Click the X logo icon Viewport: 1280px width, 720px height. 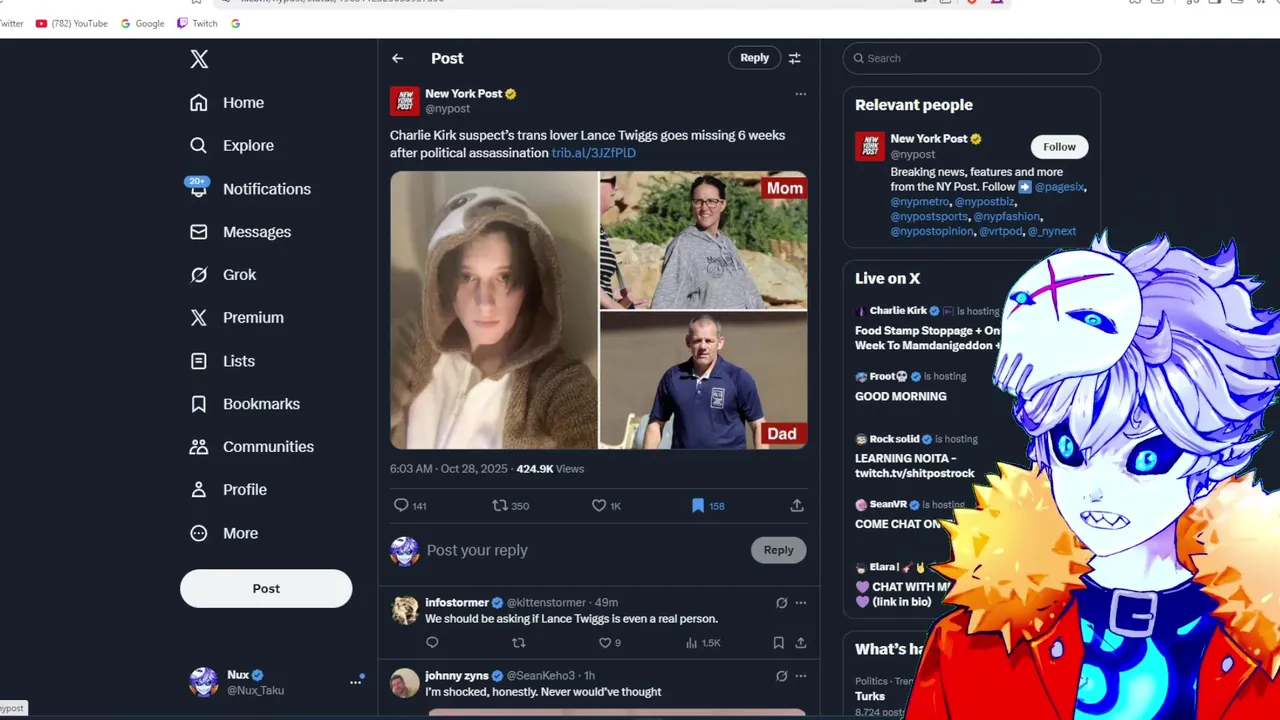[x=199, y=59]
